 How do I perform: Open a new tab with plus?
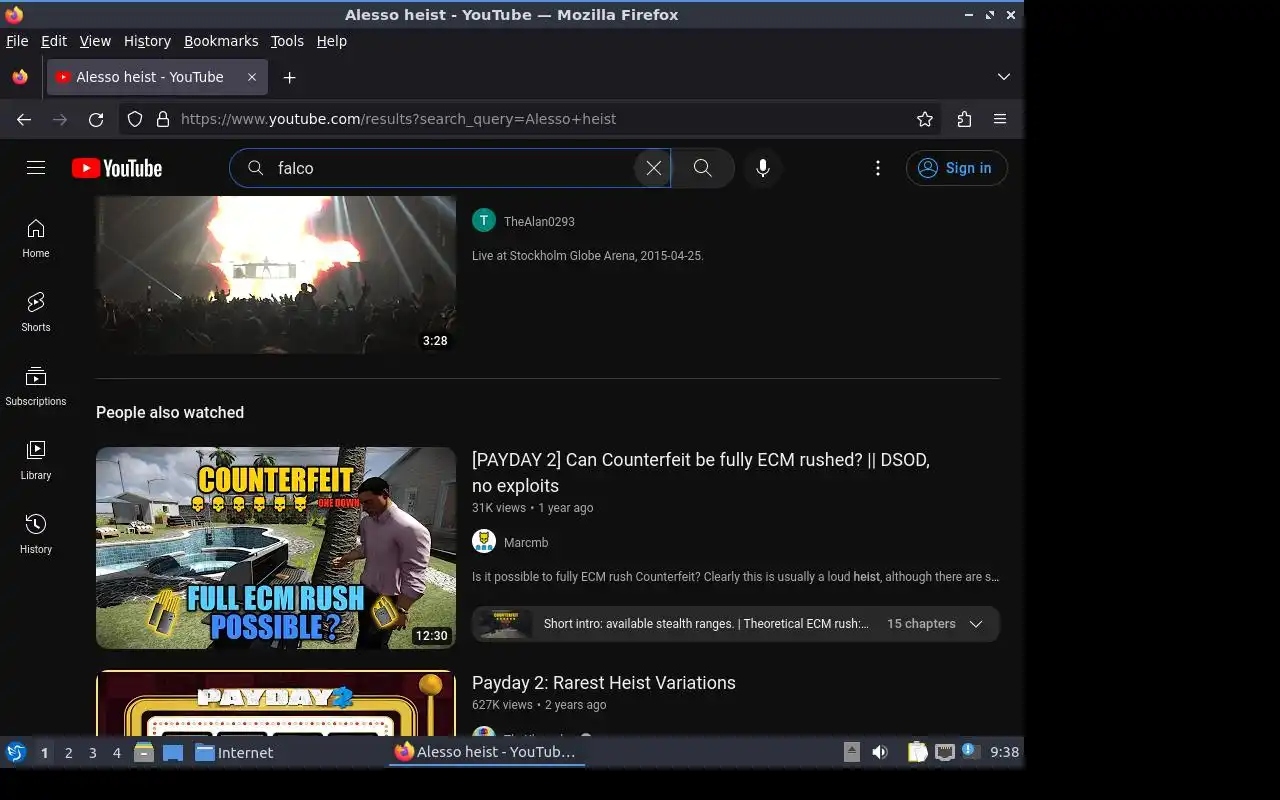(x=289, y=77)
